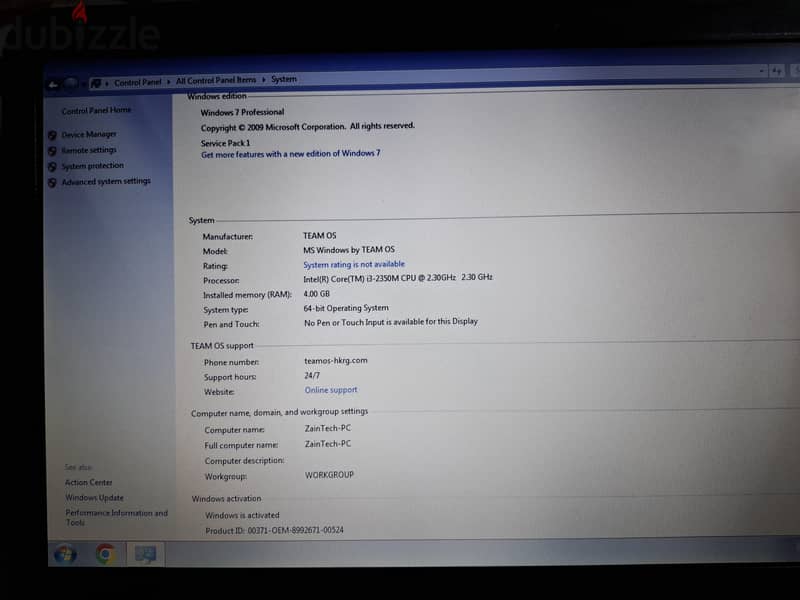
Task: Click the Copyright 2009 Microsoft Corporation text
Action: (307, 127)
